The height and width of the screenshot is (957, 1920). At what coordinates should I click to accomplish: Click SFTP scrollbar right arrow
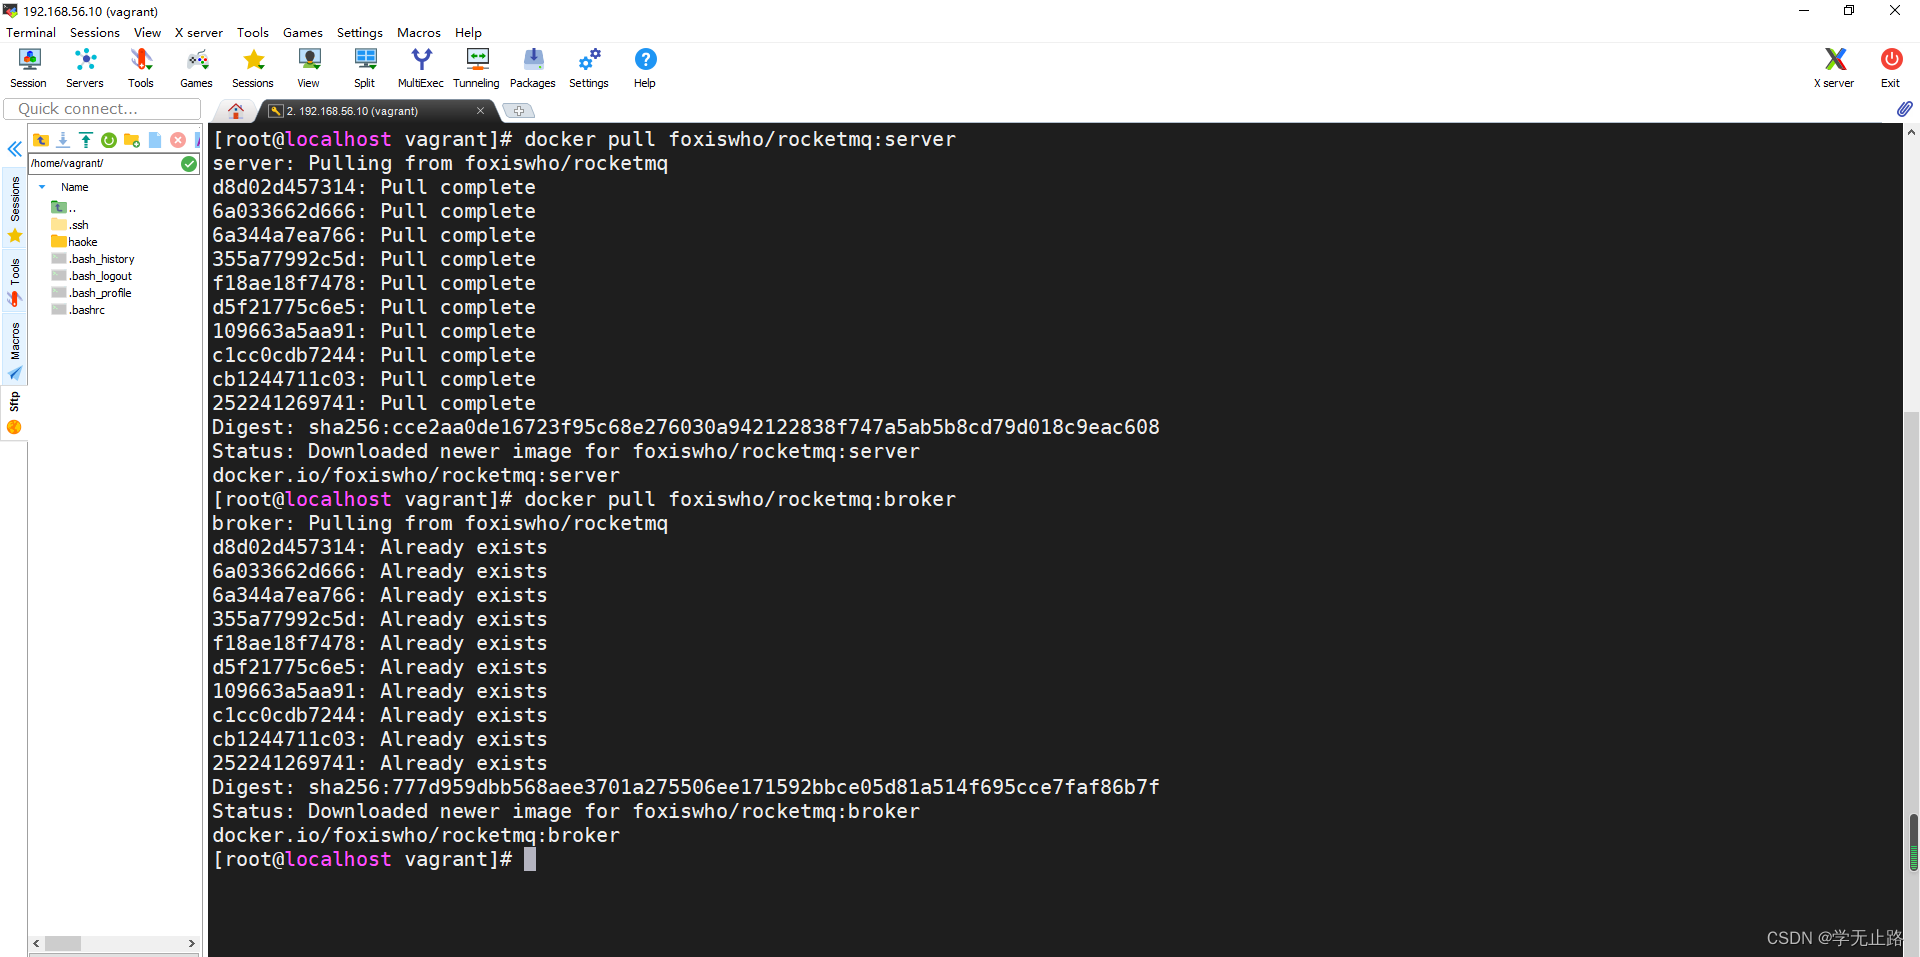pyautogui.click(x=192, y=943)
